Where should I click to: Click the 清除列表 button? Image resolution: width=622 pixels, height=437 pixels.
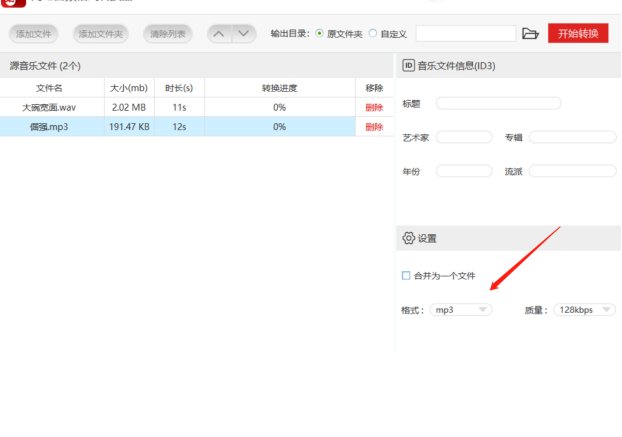pyautogui.click(x=168, y=34)
